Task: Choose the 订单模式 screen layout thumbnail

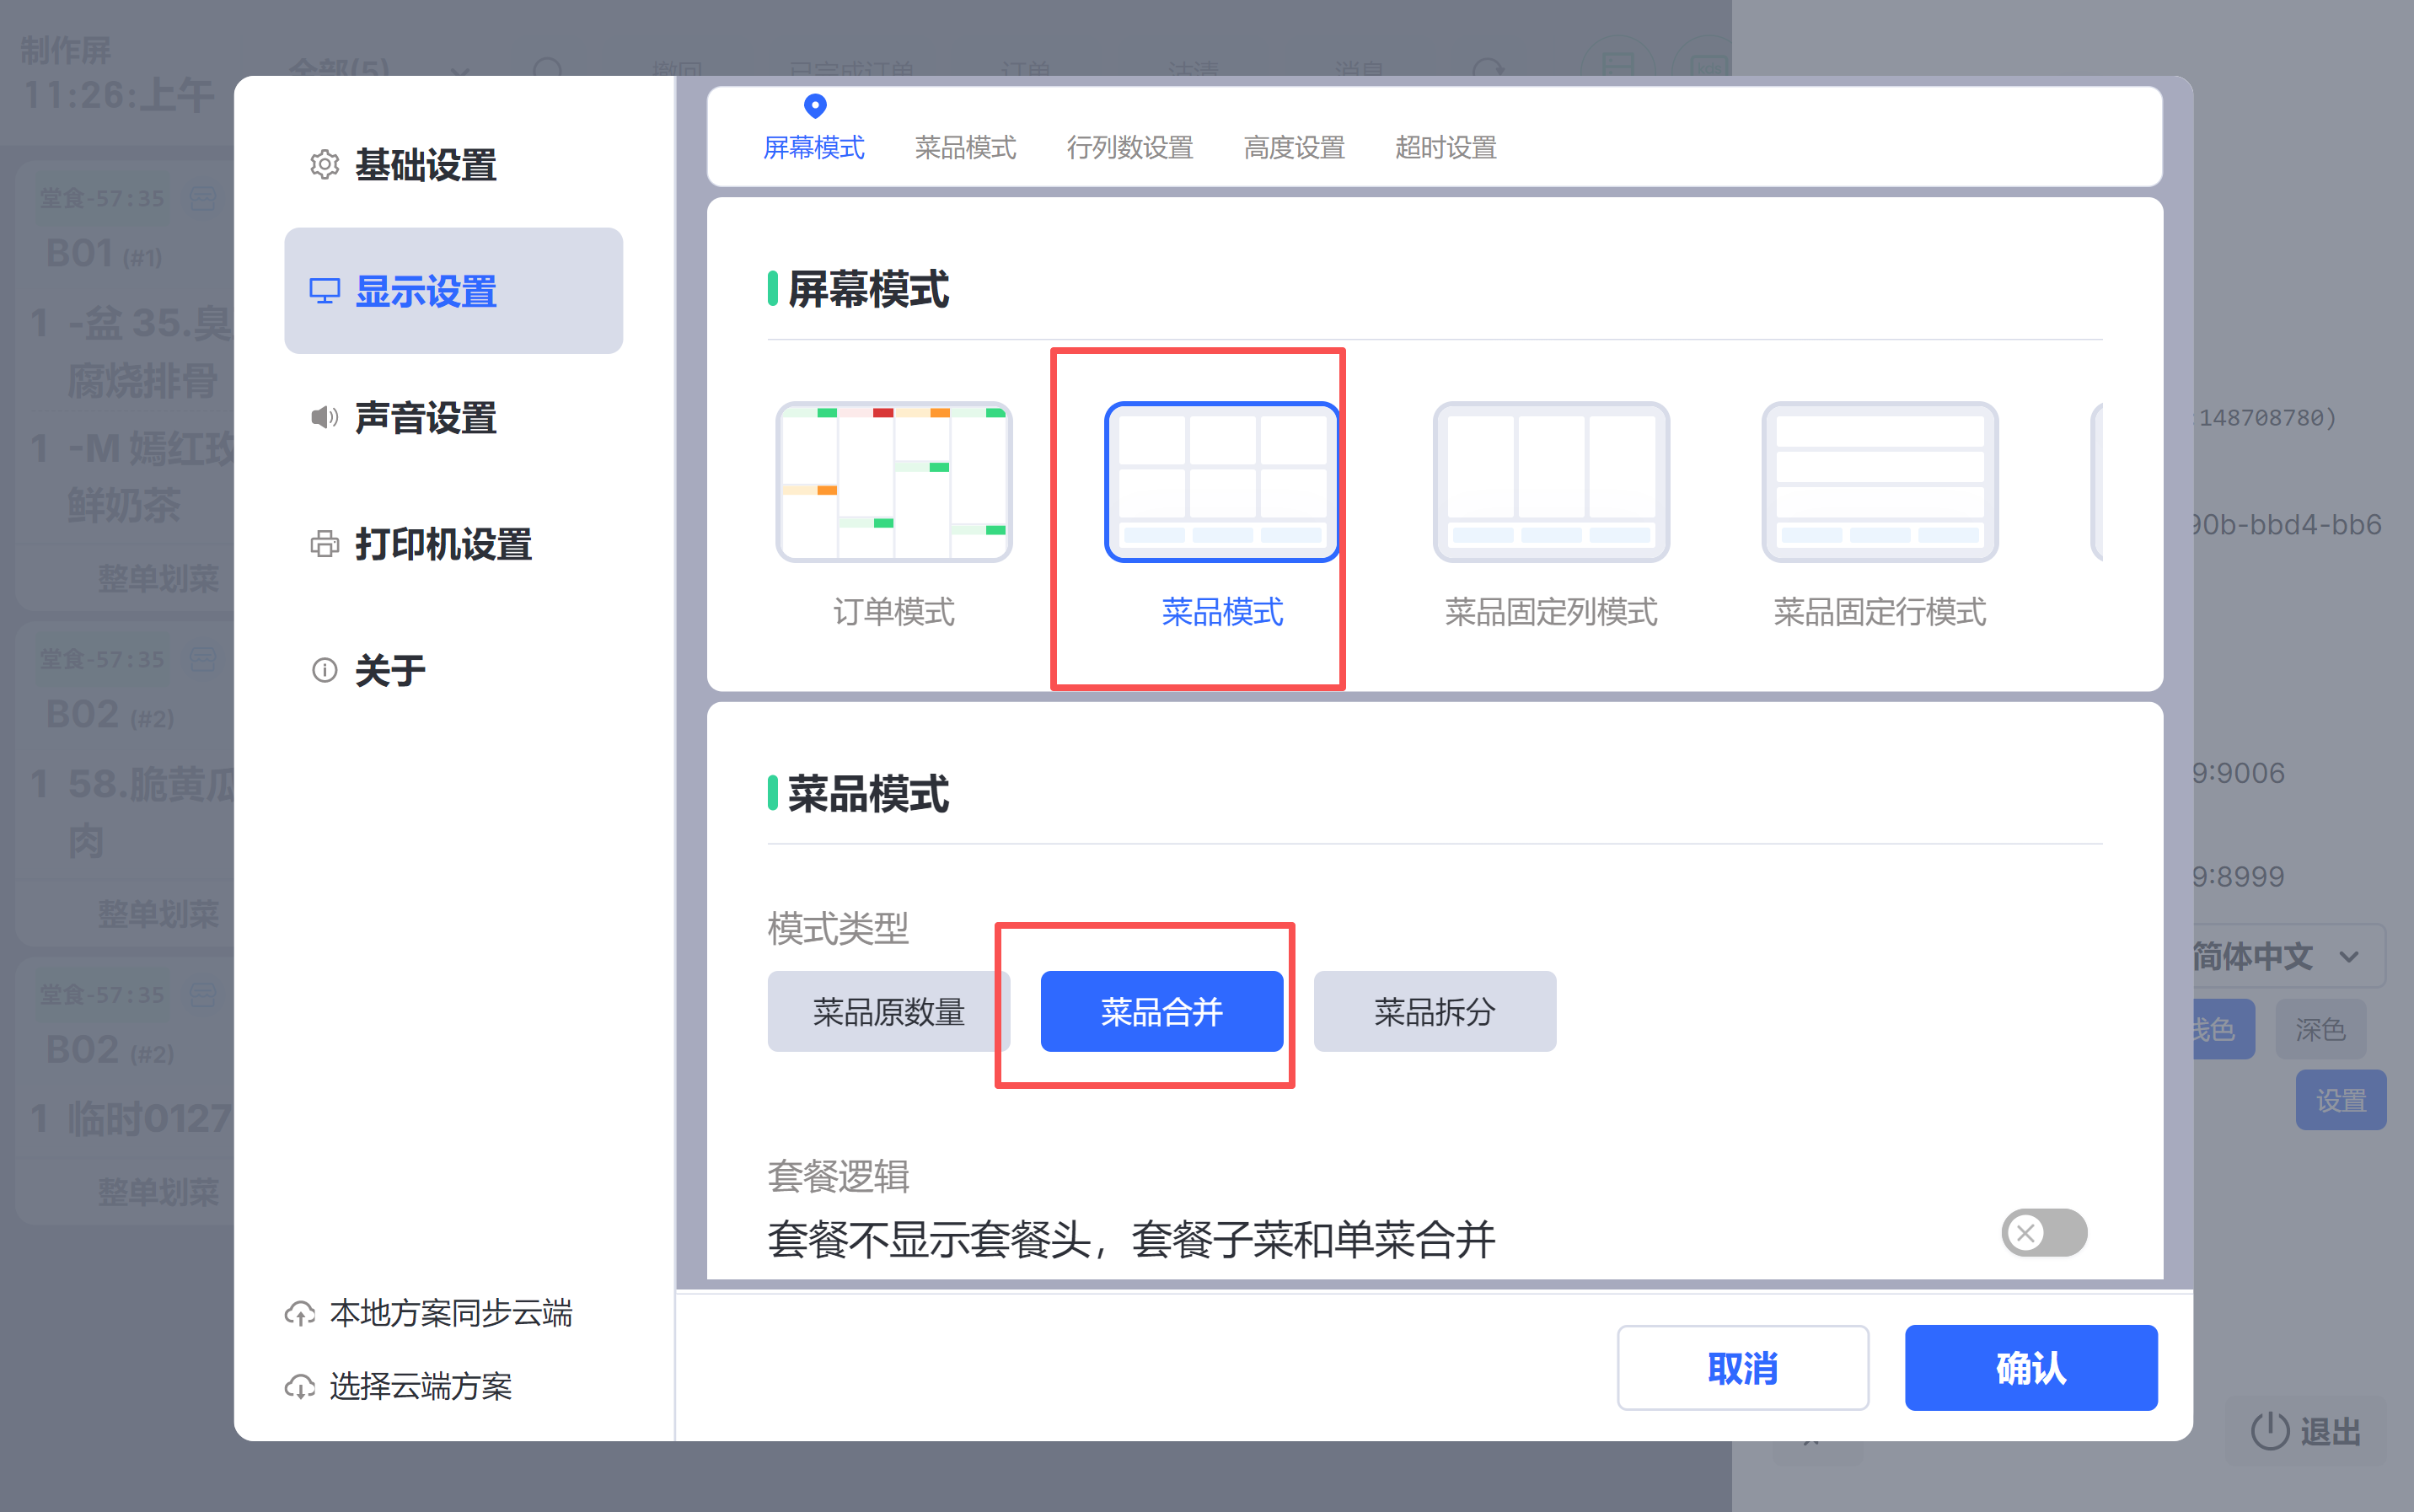Action: 893,483
